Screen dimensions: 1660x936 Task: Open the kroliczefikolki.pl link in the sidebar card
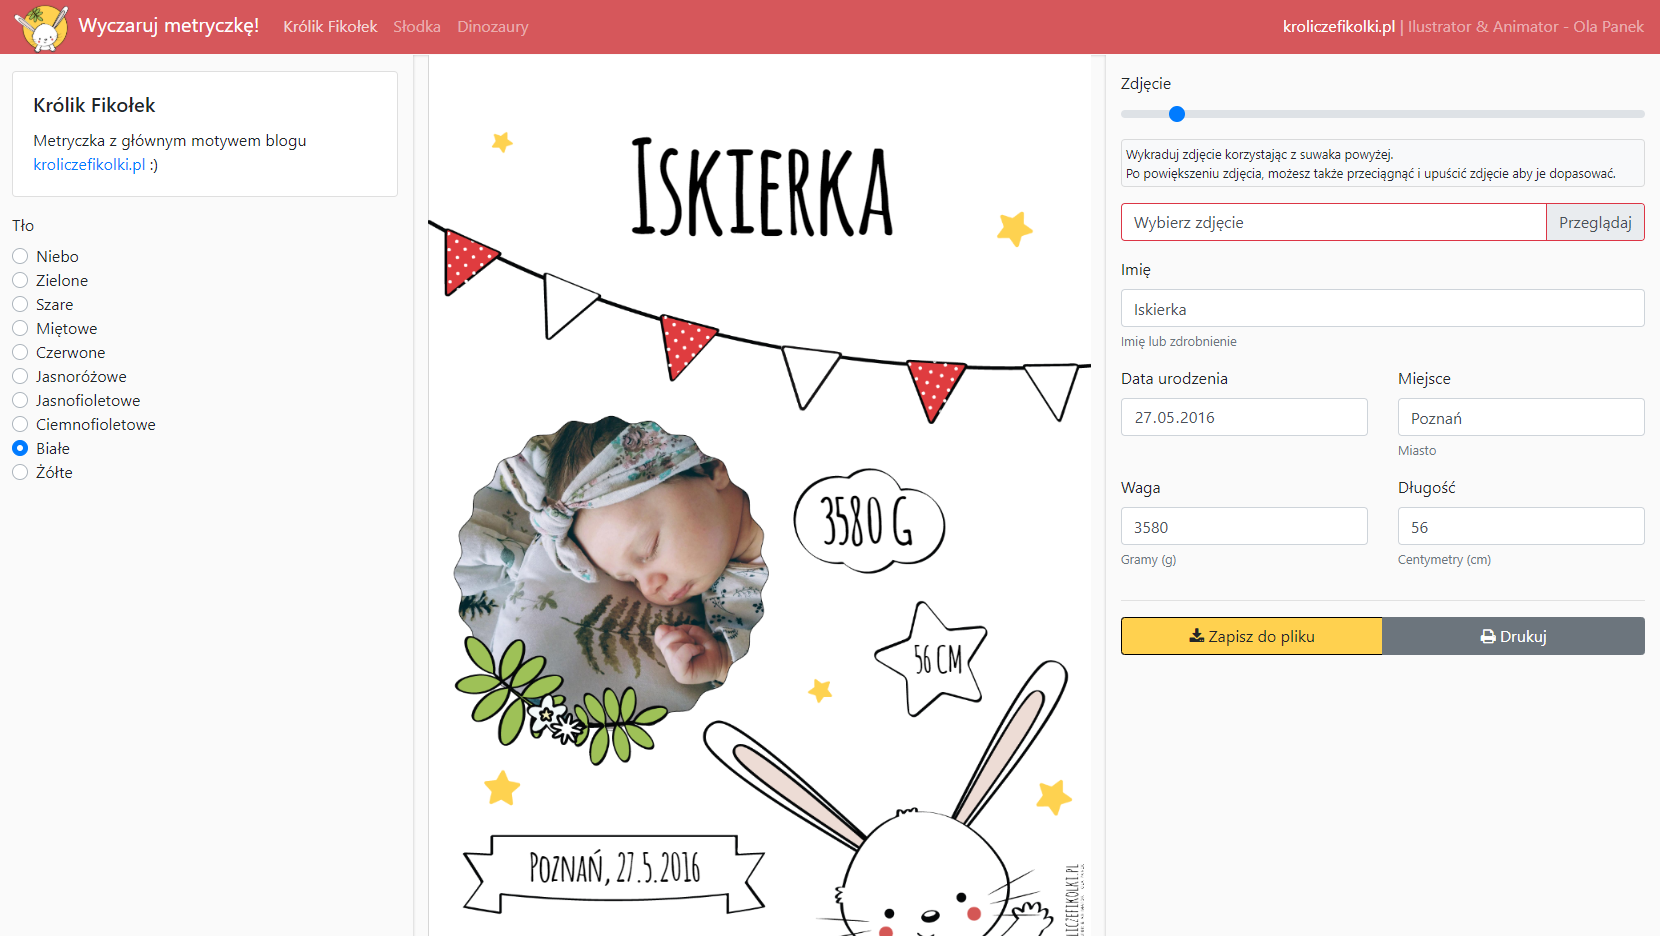(x=89, y=165)
